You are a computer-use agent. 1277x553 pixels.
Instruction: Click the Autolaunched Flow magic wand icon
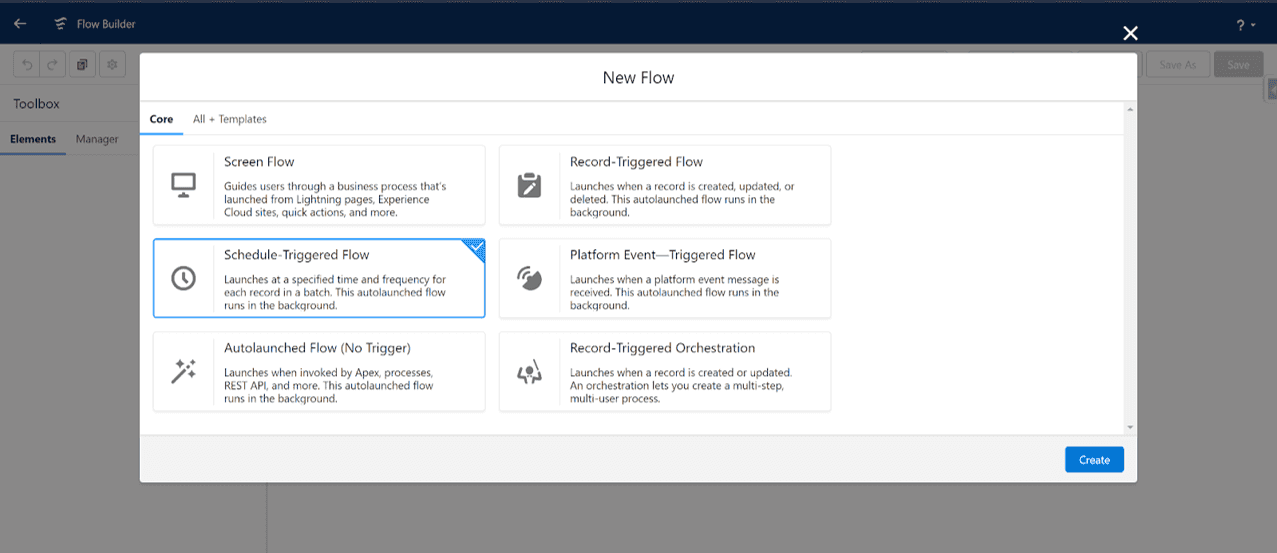click(x=183, y=372)
